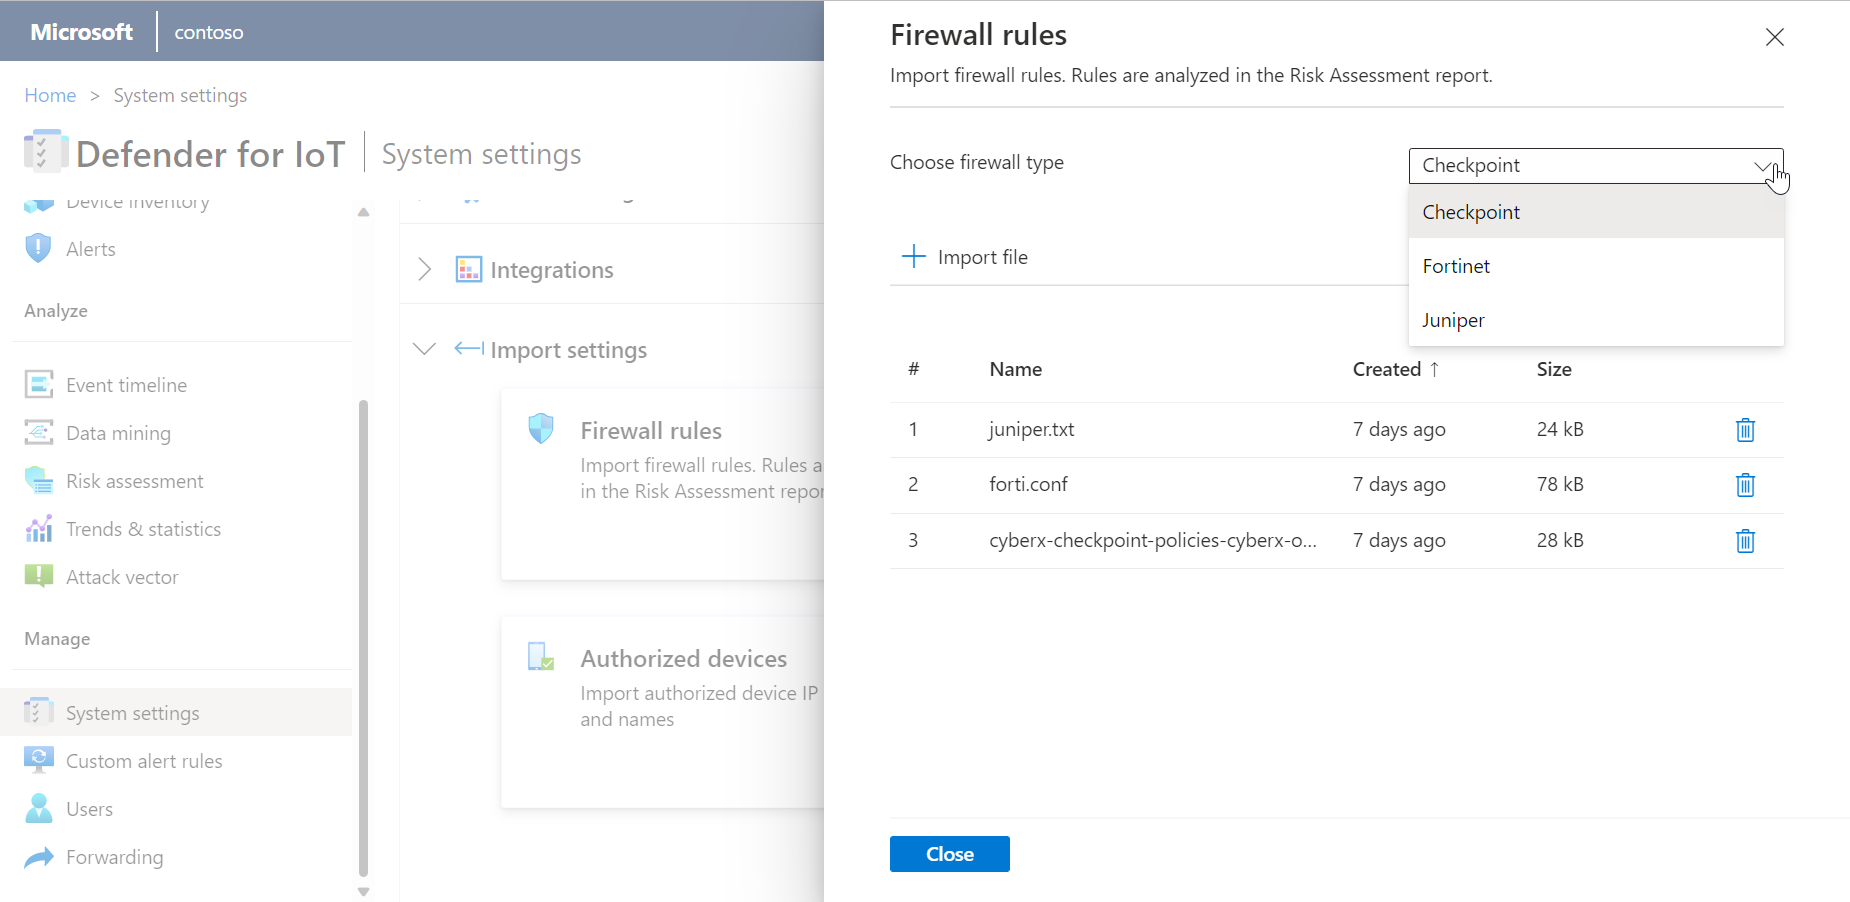The width and height of the screenshot is (1850, 902).
Task: Open Alerts in the sidebar
Action: click(91, 249)
